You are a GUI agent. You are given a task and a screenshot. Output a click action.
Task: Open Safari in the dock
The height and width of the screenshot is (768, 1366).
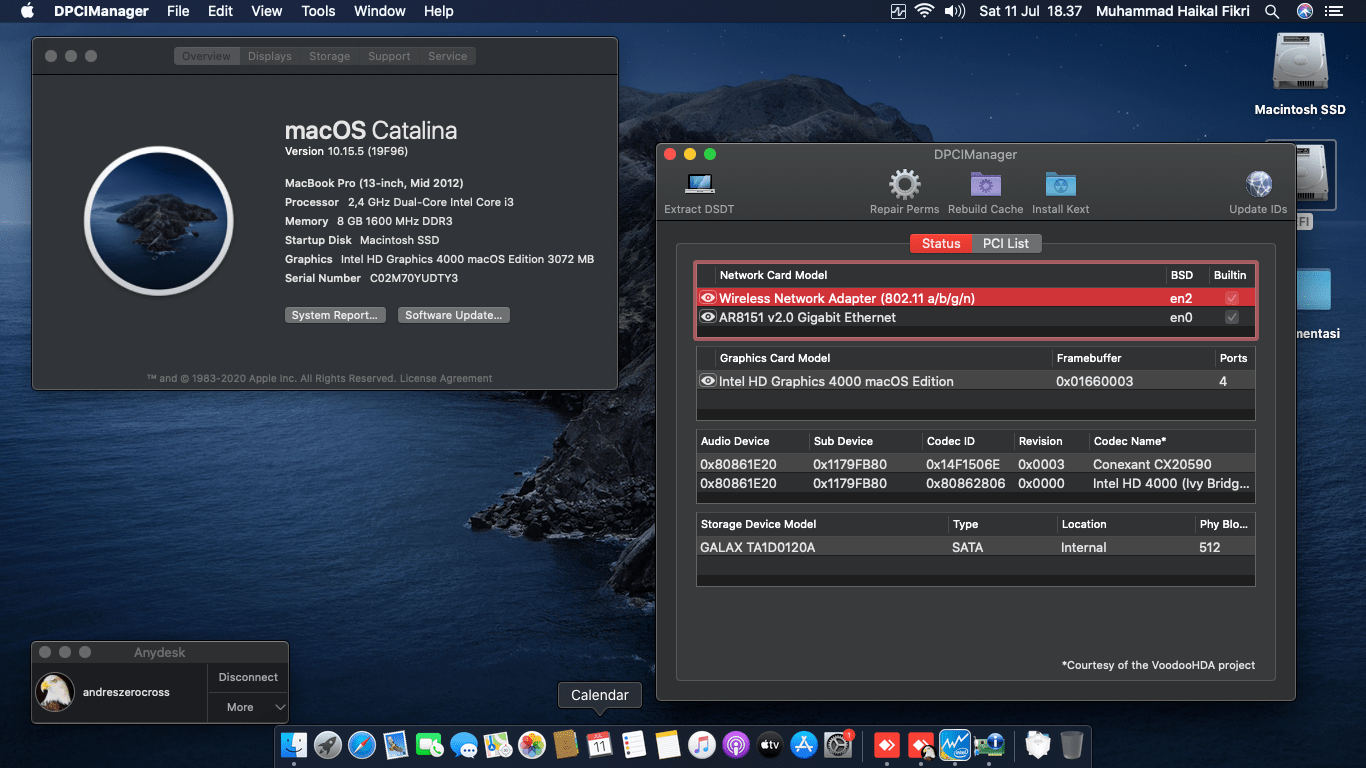(362, 745)
